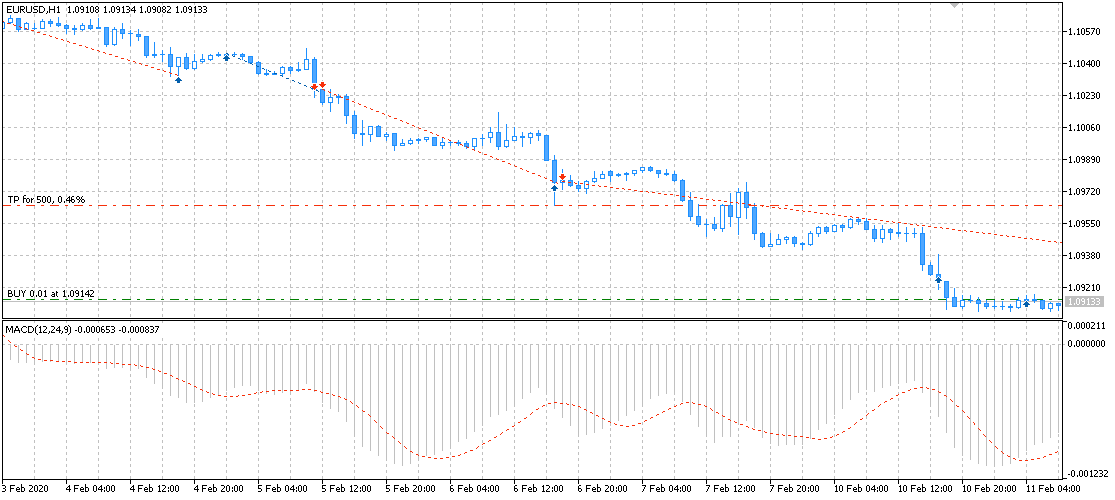Click the '6 Feb 20:00' time label

(602, 489)
